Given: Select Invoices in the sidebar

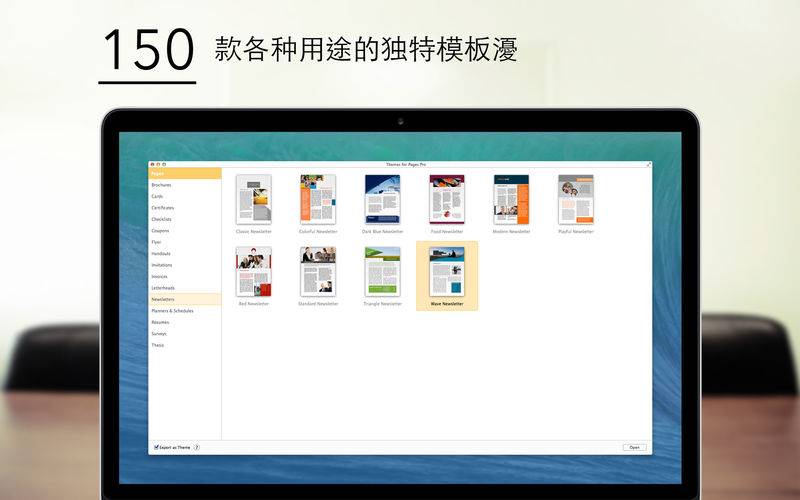Looking at the screenshot, I should click(x=185, y=277).
